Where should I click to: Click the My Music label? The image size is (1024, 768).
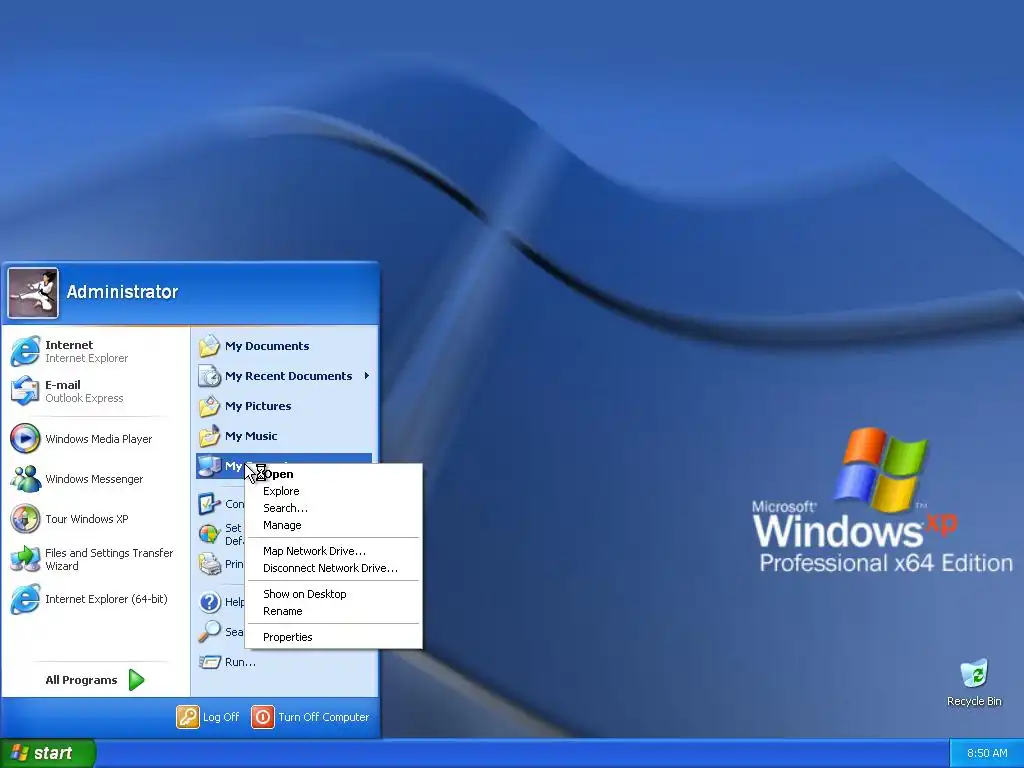[x=251, y=436]
